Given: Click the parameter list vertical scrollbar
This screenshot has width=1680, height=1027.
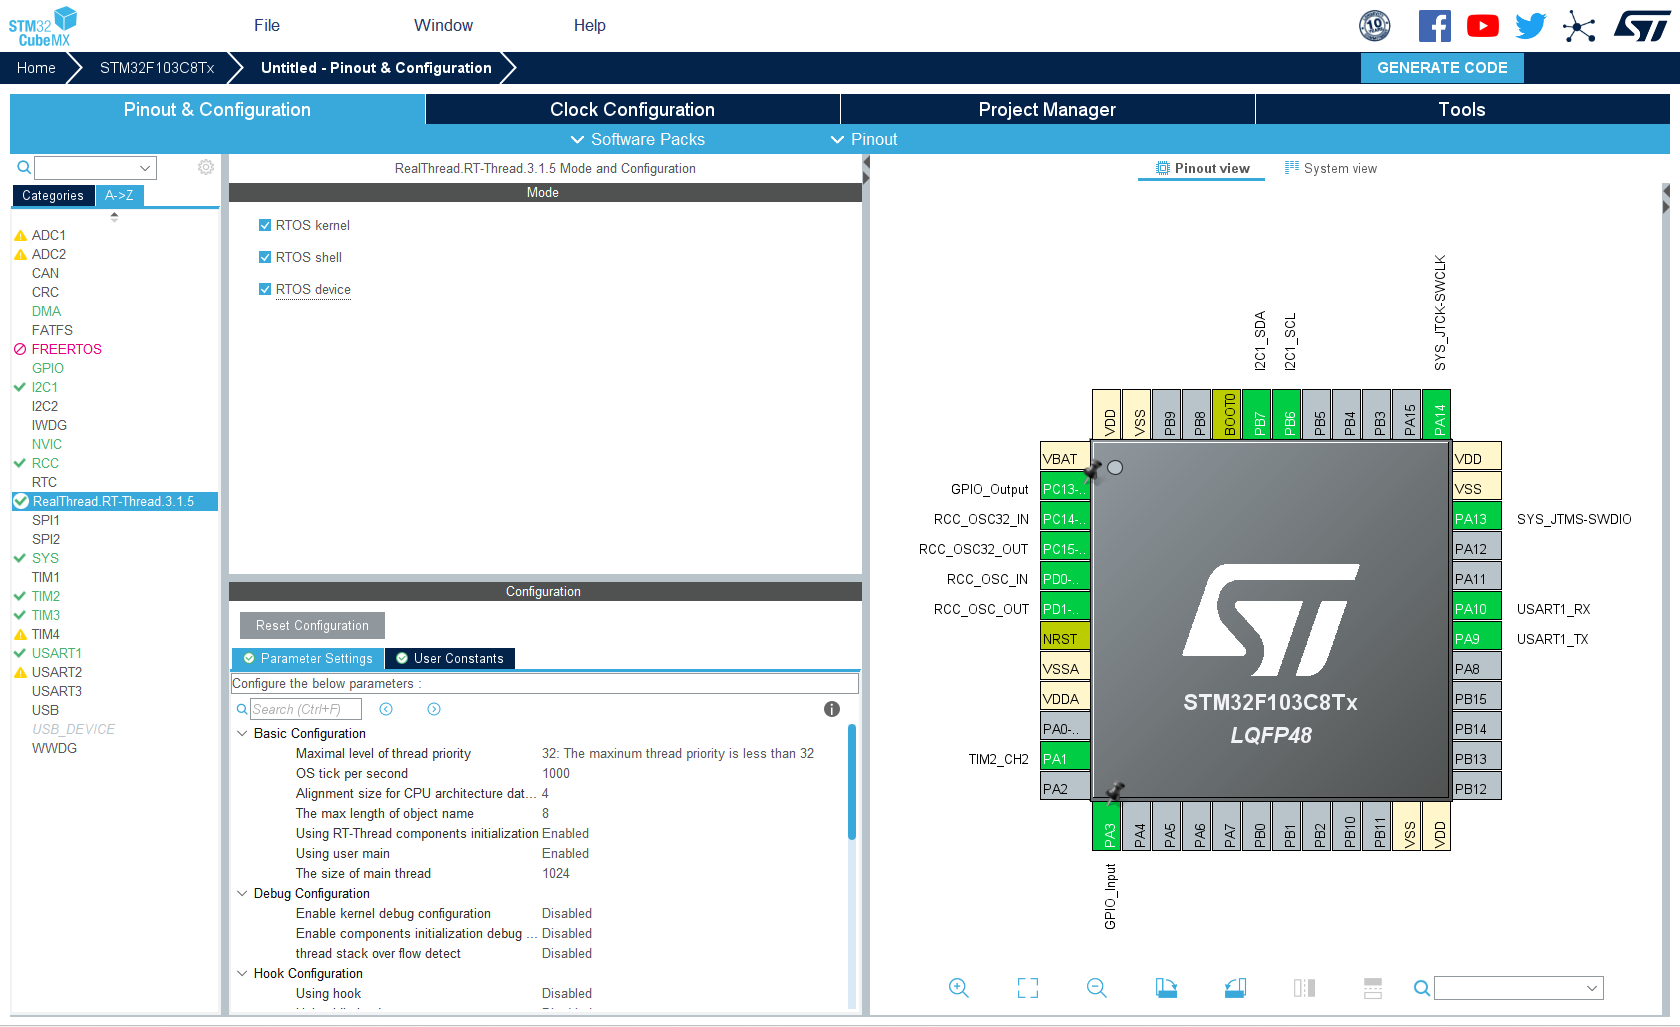Looking at the screenshot, I should coord(852,783).
